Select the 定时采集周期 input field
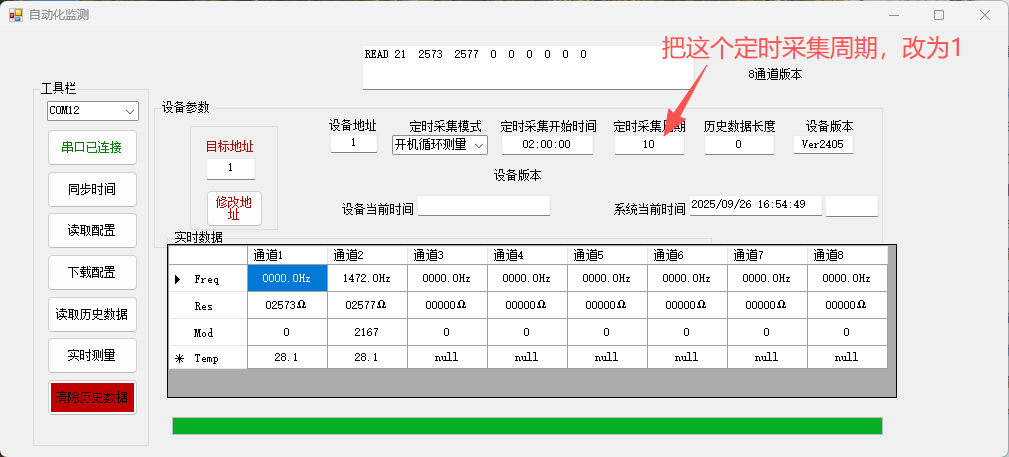 648,145
